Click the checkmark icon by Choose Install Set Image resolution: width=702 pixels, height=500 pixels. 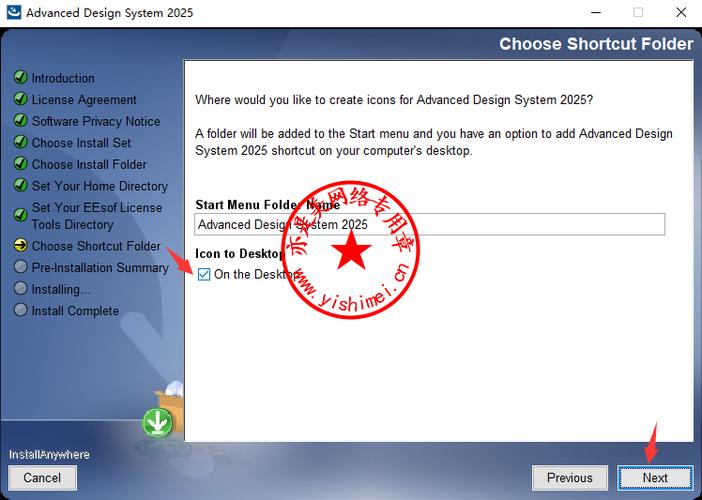[20, 143]
